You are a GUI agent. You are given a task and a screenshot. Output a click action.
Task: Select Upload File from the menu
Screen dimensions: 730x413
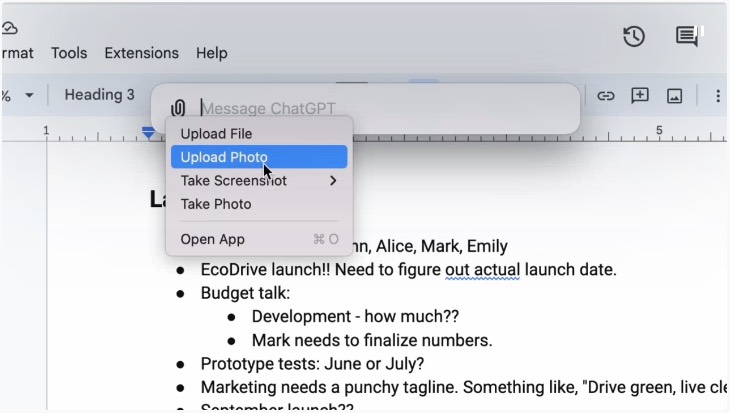coord(216,134)
